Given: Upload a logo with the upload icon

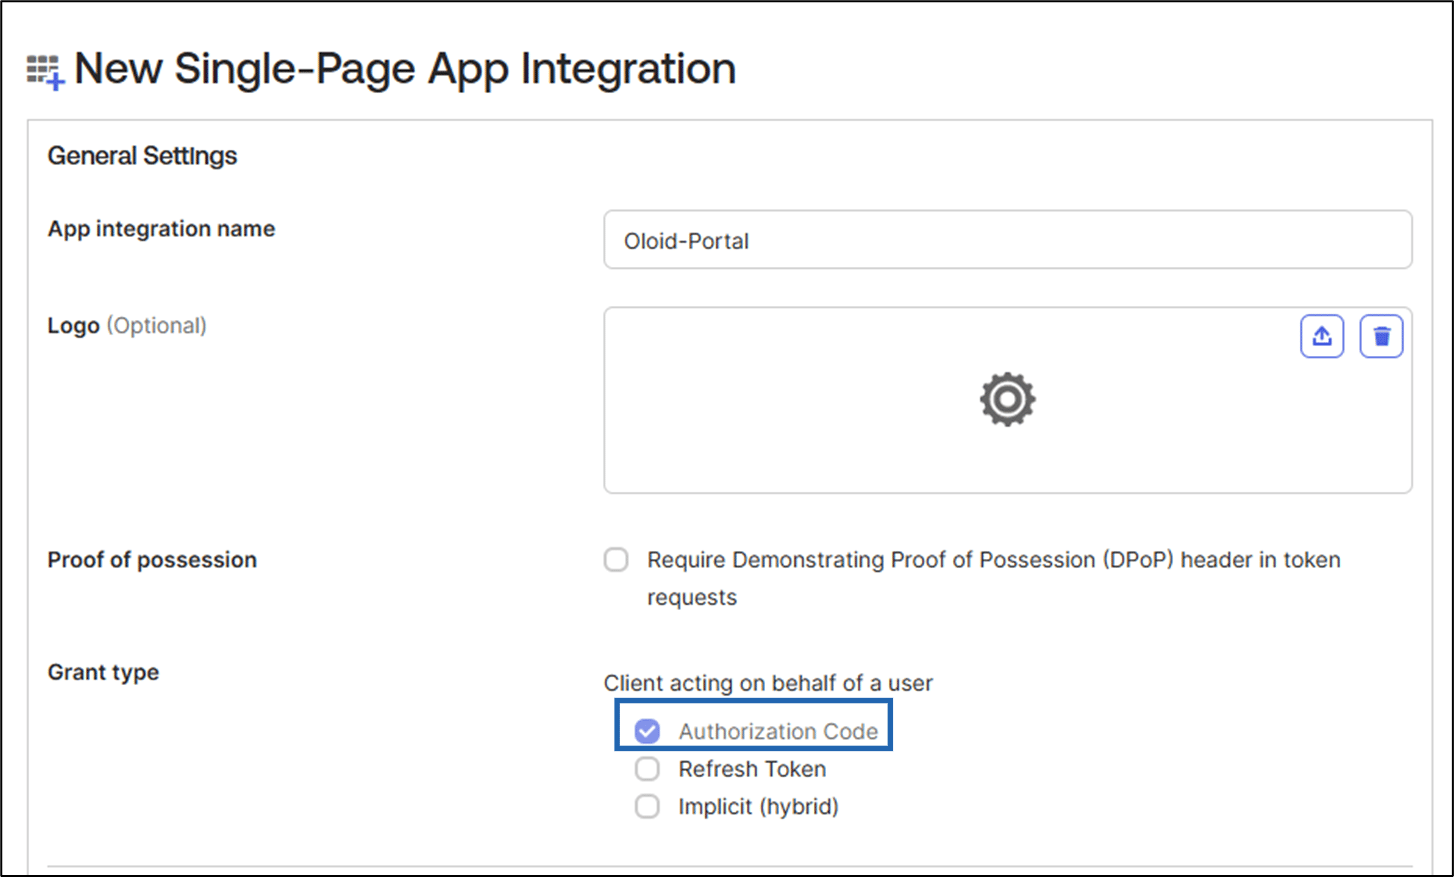Looking at the screenshot, I should tap(1322, 336).
